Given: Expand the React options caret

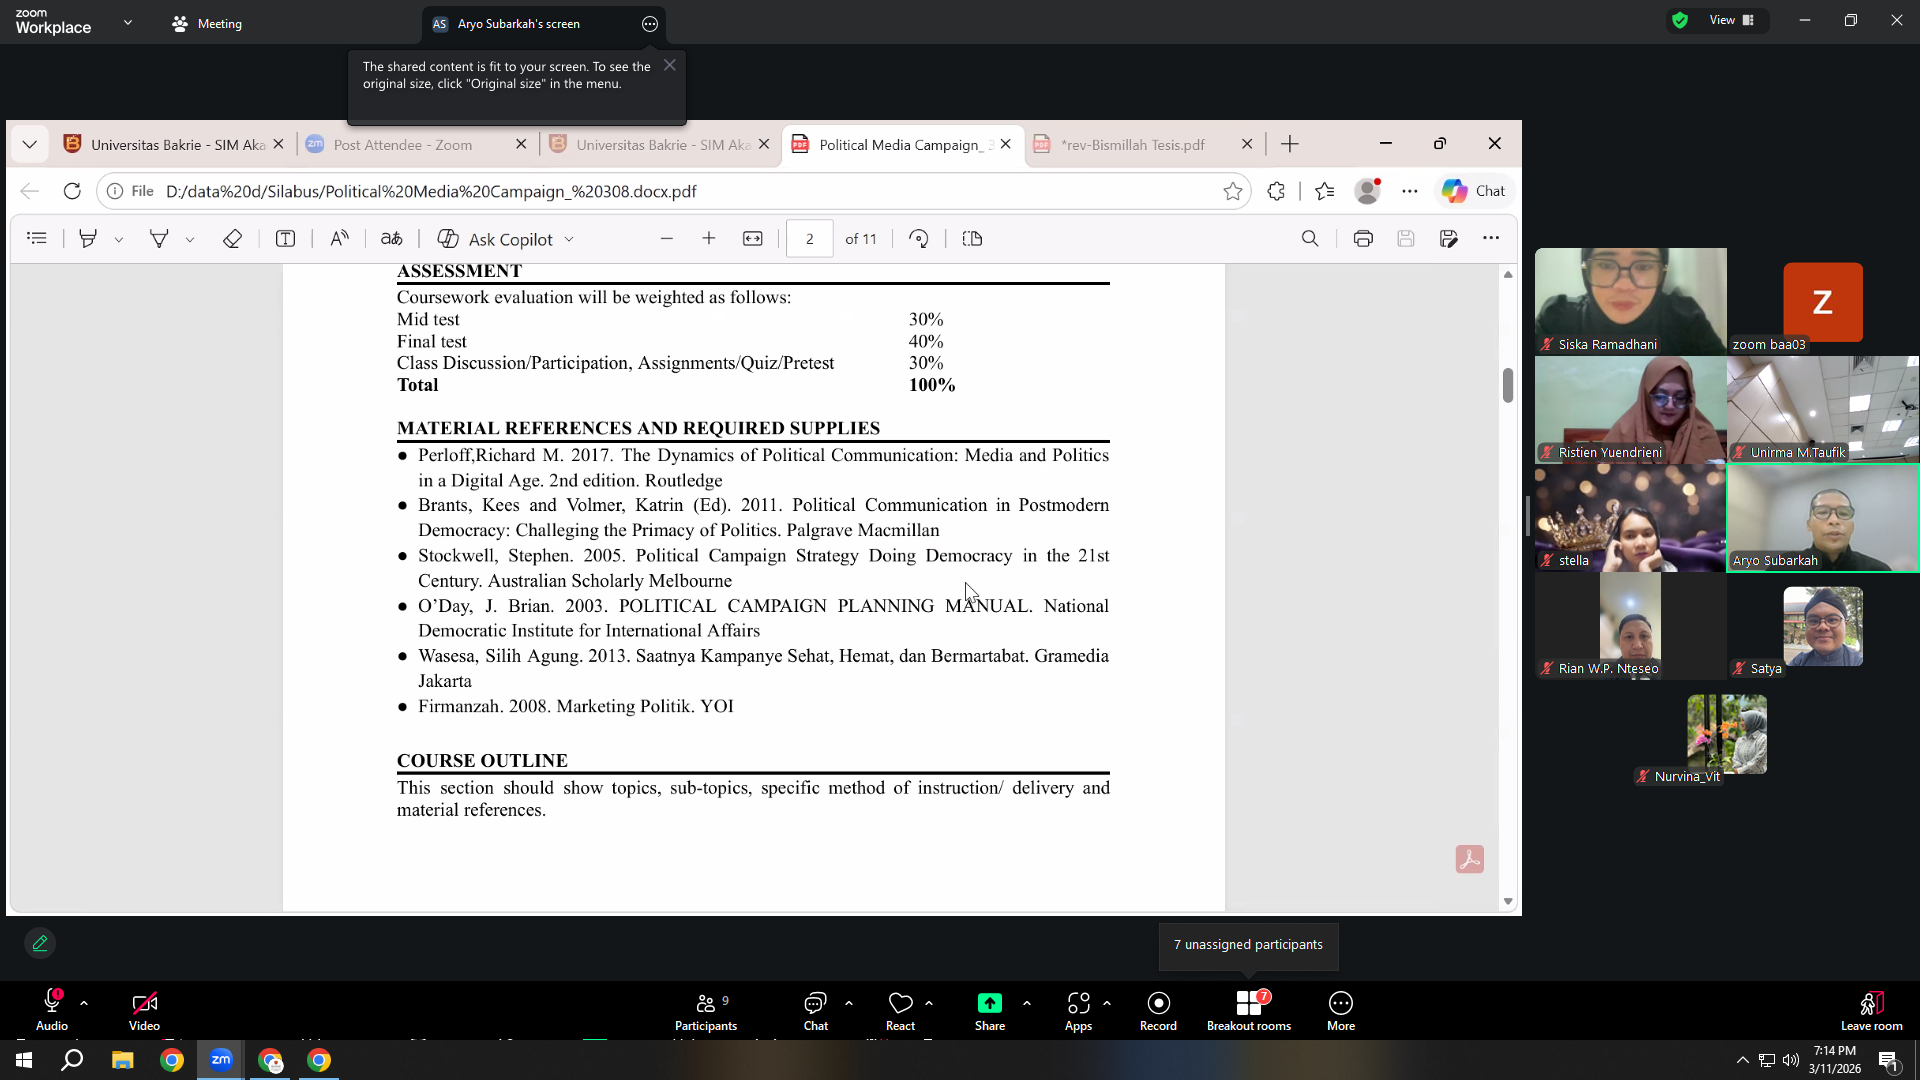Looking at the screenshot, I should pos(929,1003).
